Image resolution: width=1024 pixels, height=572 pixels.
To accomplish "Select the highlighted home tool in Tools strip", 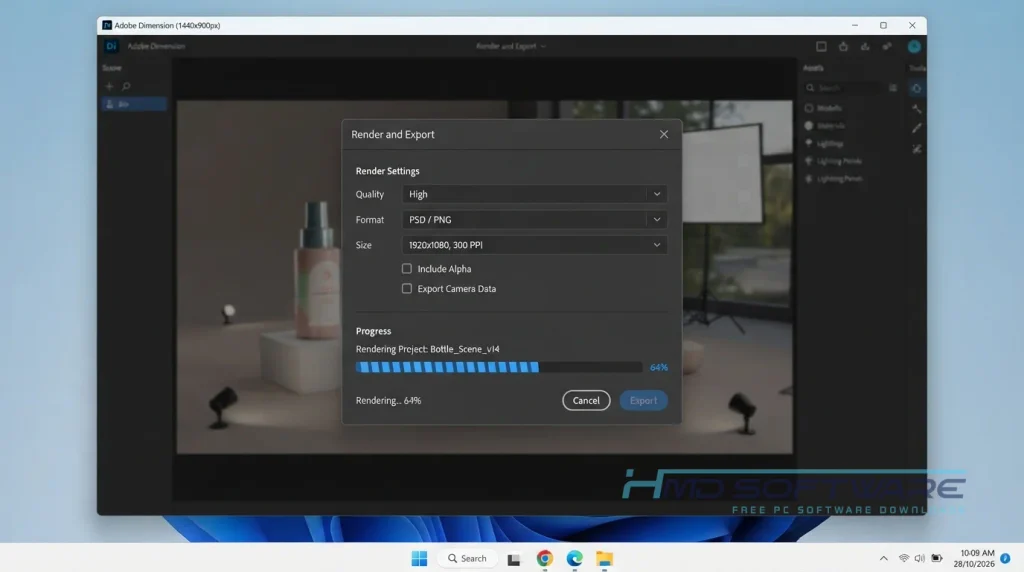I will click(917, 88).
